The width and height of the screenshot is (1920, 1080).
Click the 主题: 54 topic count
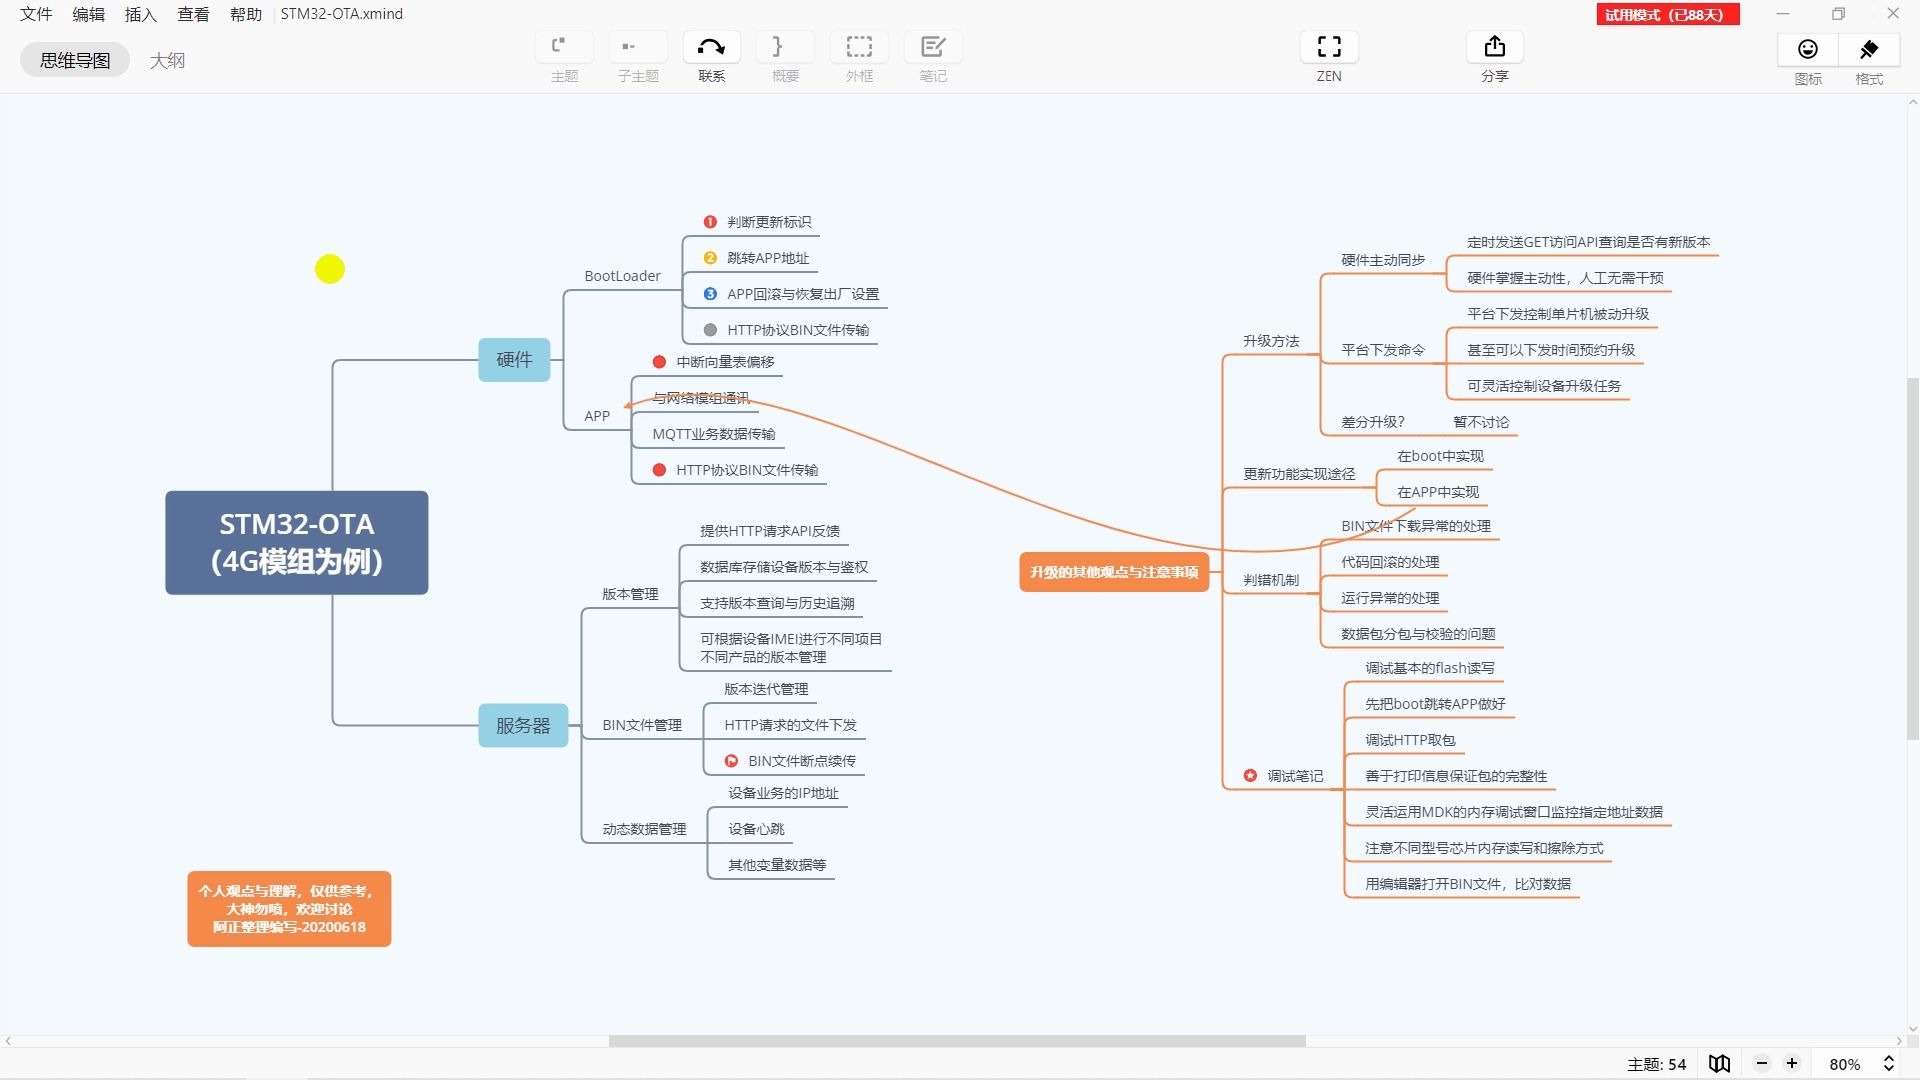pyautogui.click(x=1656, y=1064)
